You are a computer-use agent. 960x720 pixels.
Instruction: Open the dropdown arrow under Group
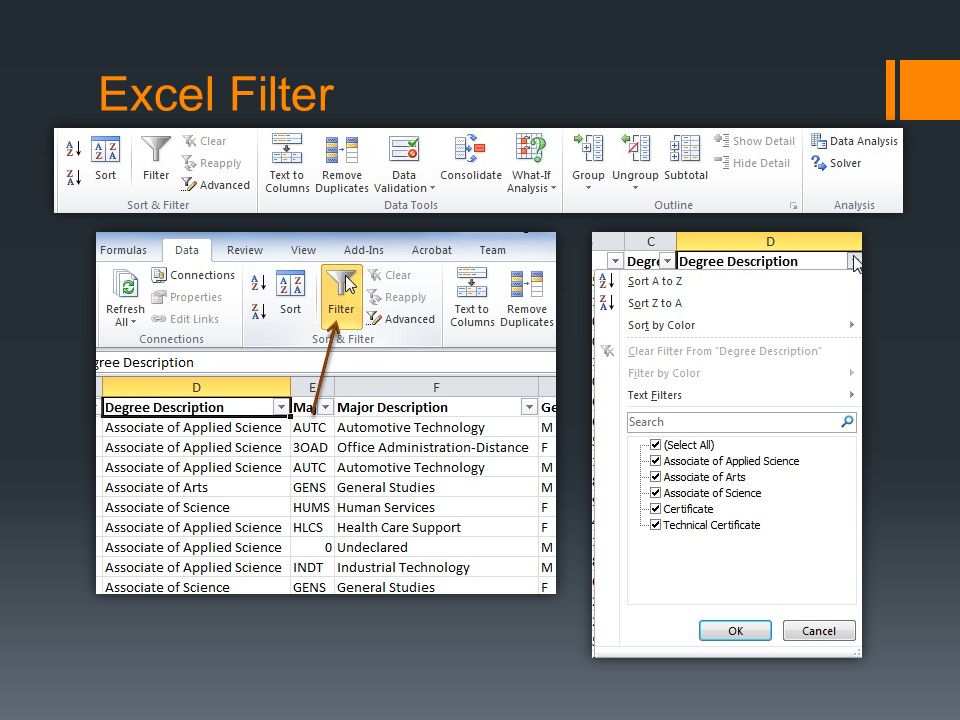[x=588, y=188]
